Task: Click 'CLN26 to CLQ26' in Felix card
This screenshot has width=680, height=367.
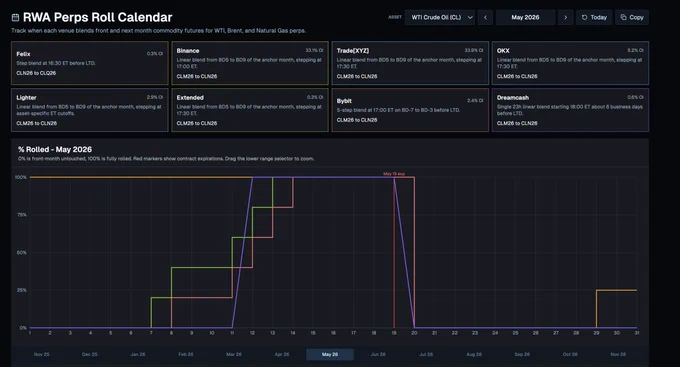Action: click(36, 73)
